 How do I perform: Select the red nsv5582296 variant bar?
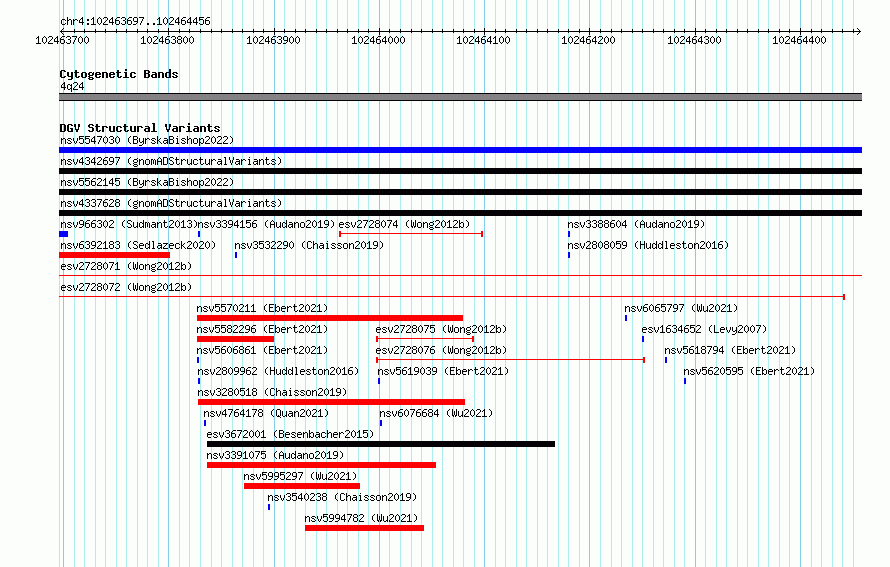coord(236,339)
